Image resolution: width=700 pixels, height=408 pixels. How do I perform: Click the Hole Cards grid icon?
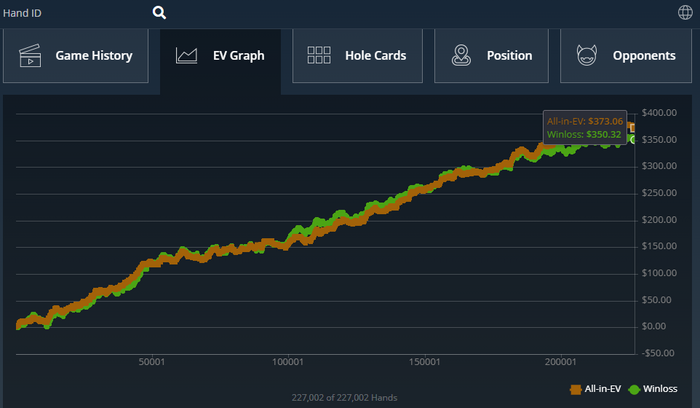[319, 55]
